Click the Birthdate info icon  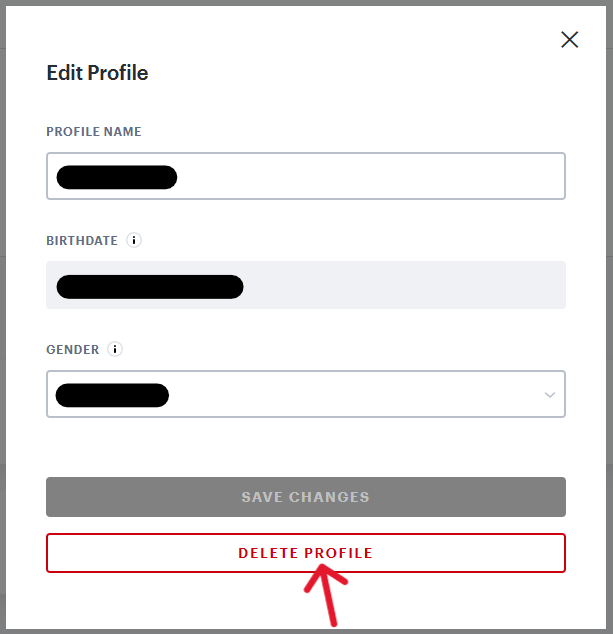tap(134, 241)
